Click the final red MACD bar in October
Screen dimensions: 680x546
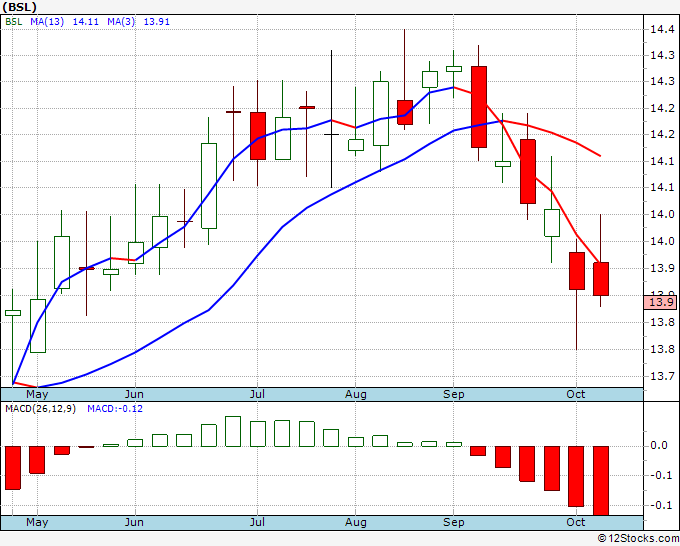coord(601,481)
